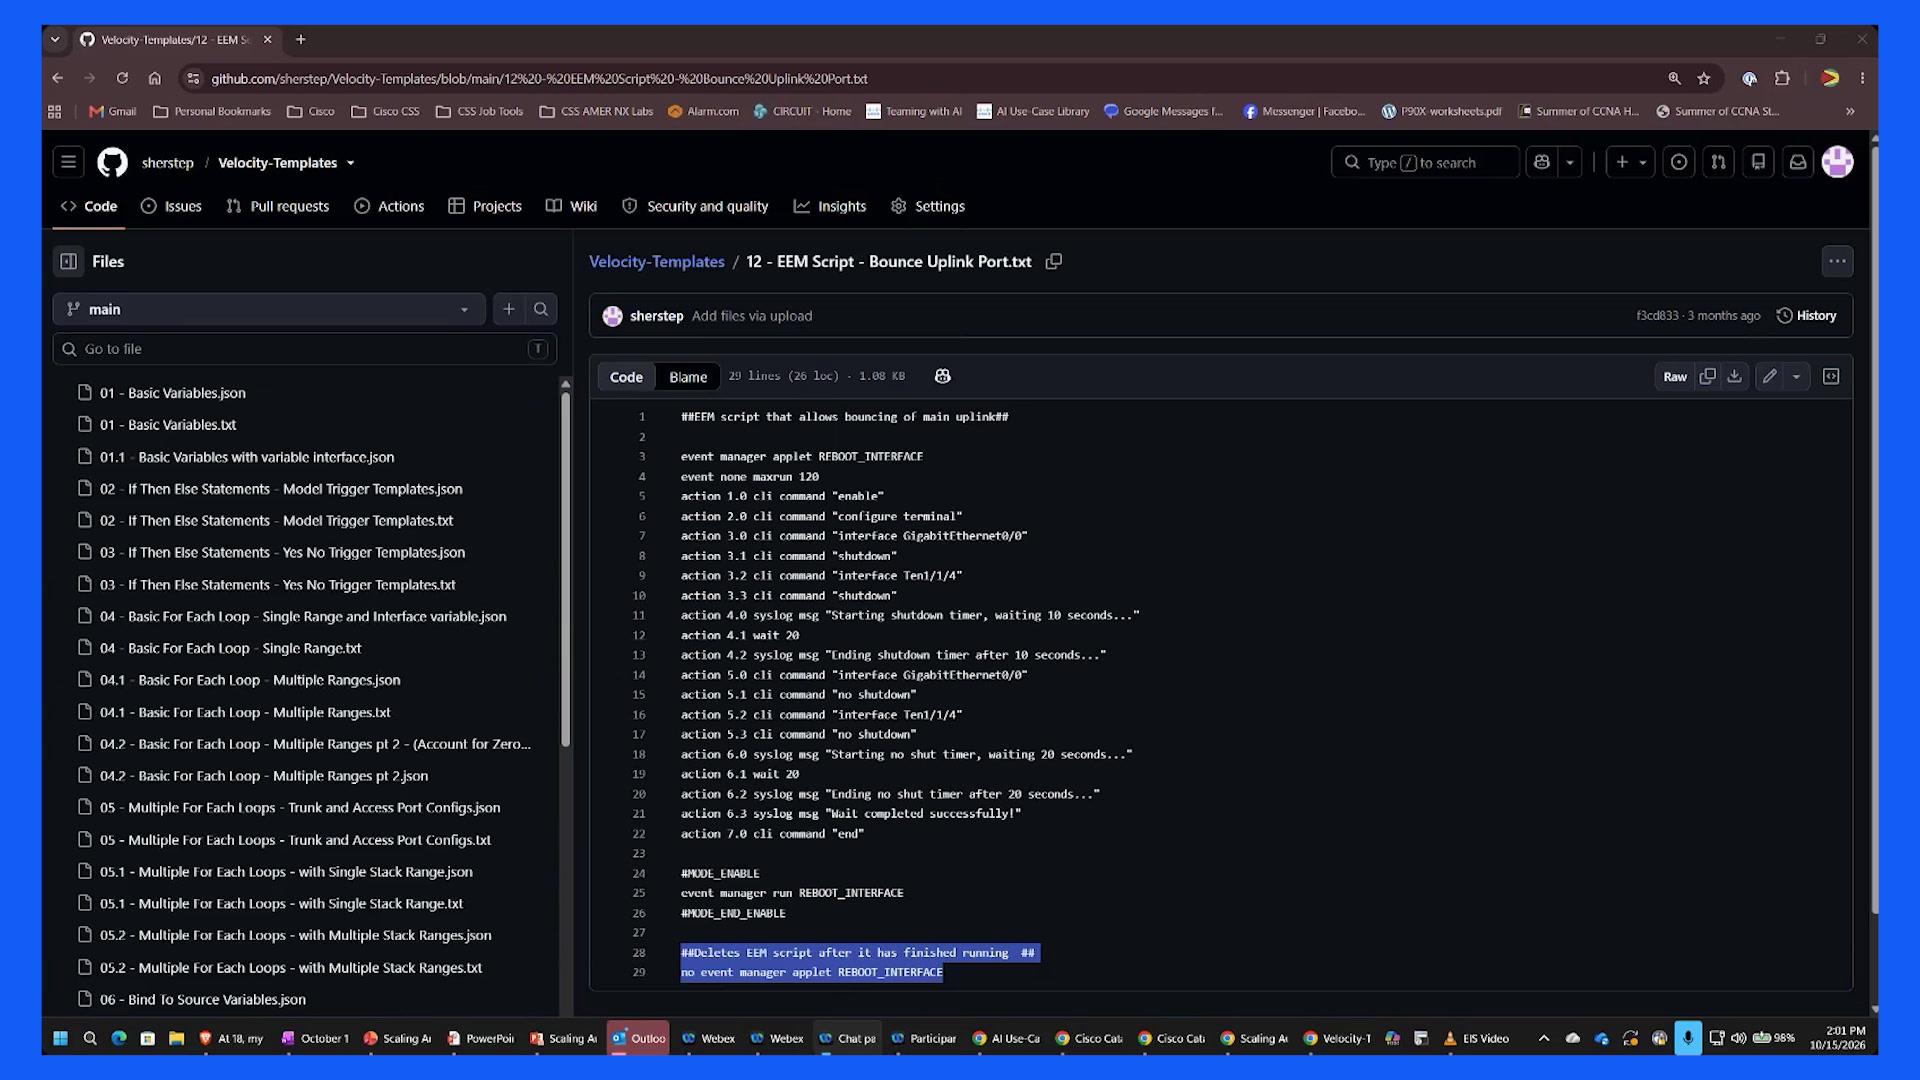
Task: Open the notifications inbox icon
Action: [x=1798, y=162]
